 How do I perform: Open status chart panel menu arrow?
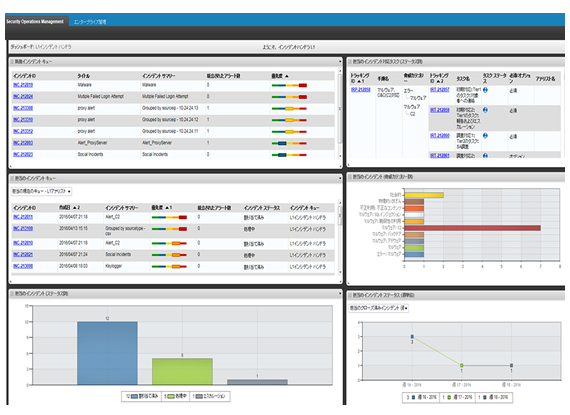click(x=340, y=293)
